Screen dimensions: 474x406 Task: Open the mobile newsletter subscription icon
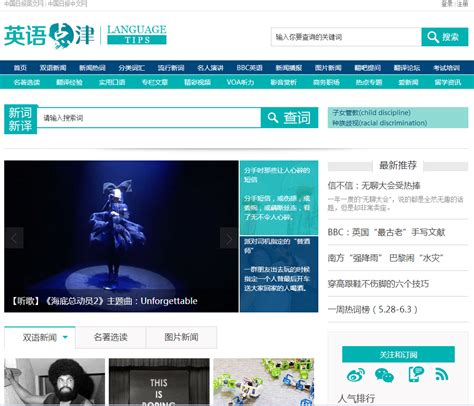[x=416, y=374]
